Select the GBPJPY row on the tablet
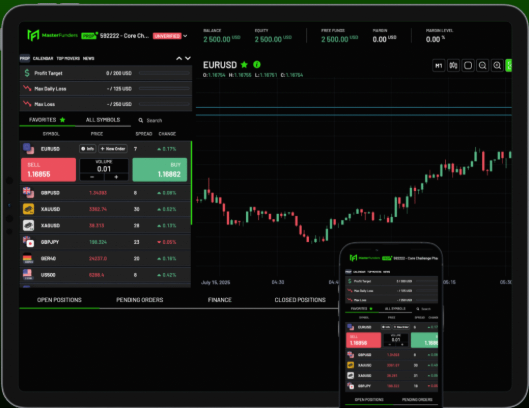The width and height of the screenshot is (529, 408). [105, 242]
